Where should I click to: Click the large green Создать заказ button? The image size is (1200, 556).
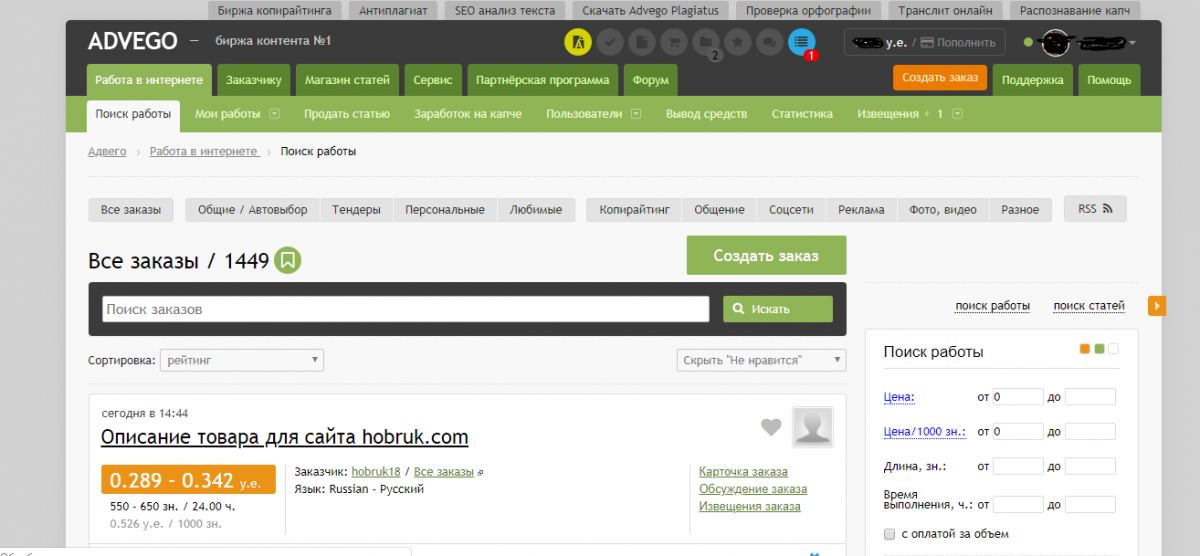[766, 256]
